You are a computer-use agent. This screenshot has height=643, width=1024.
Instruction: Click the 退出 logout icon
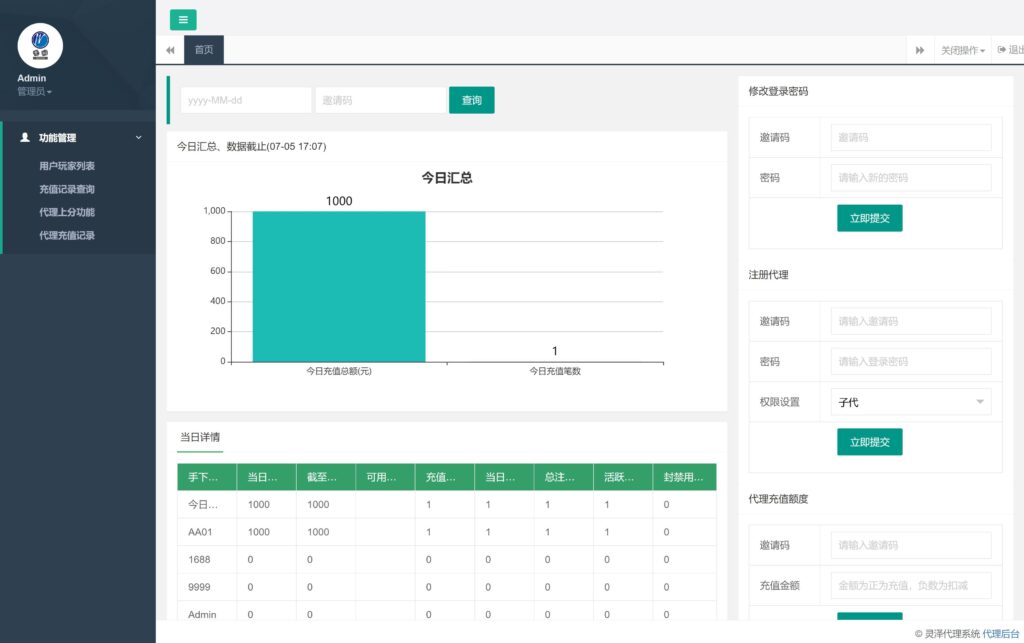(x=1002, y=50)
